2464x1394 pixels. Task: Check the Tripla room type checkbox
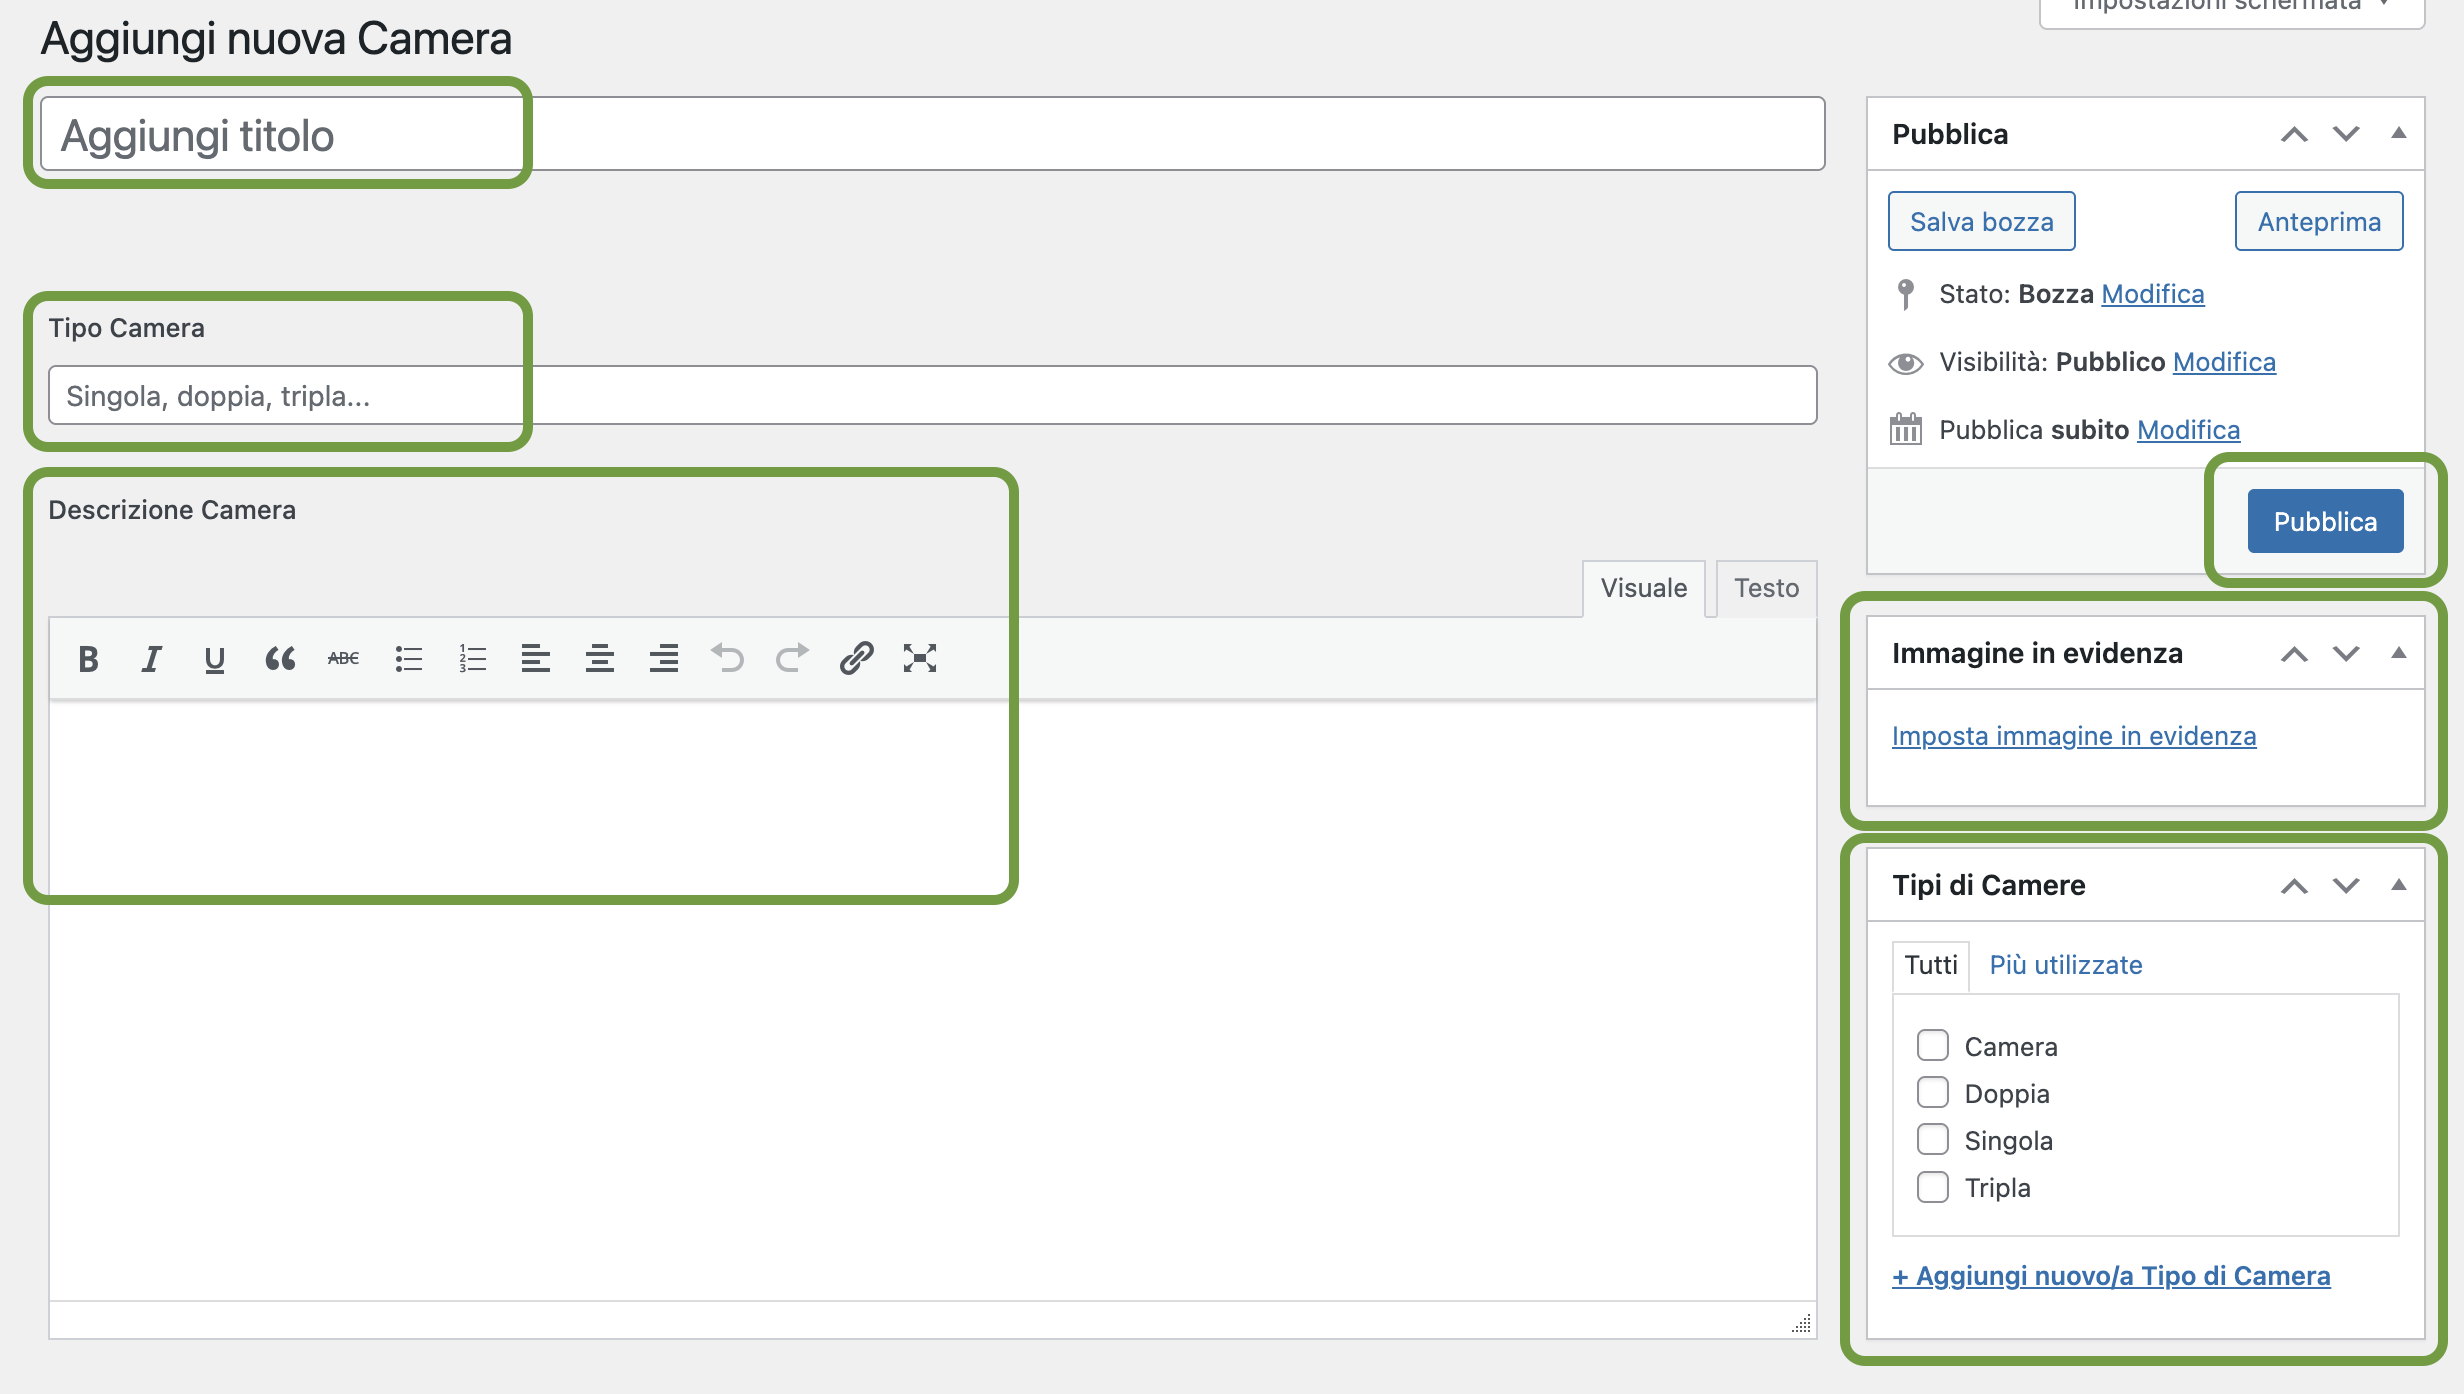point(1933,1187)
